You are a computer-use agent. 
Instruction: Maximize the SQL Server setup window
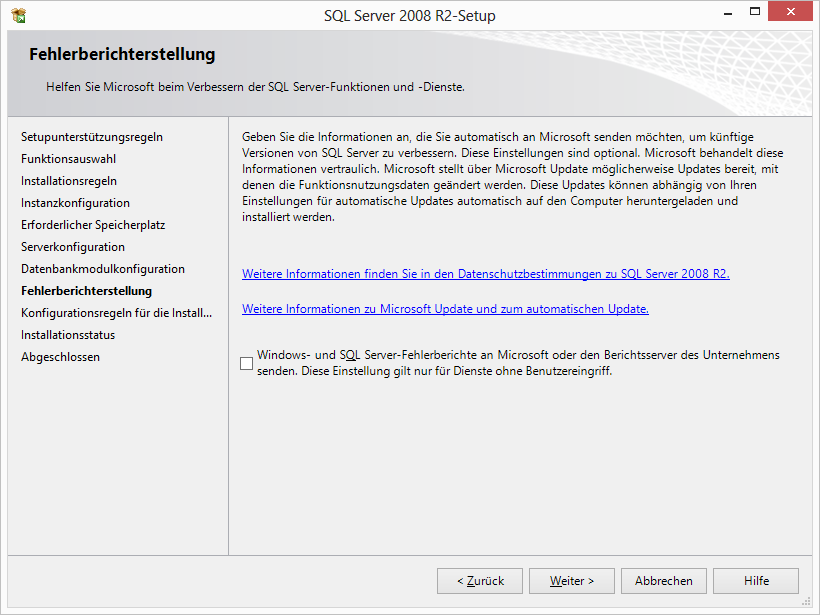coord(755,12)
